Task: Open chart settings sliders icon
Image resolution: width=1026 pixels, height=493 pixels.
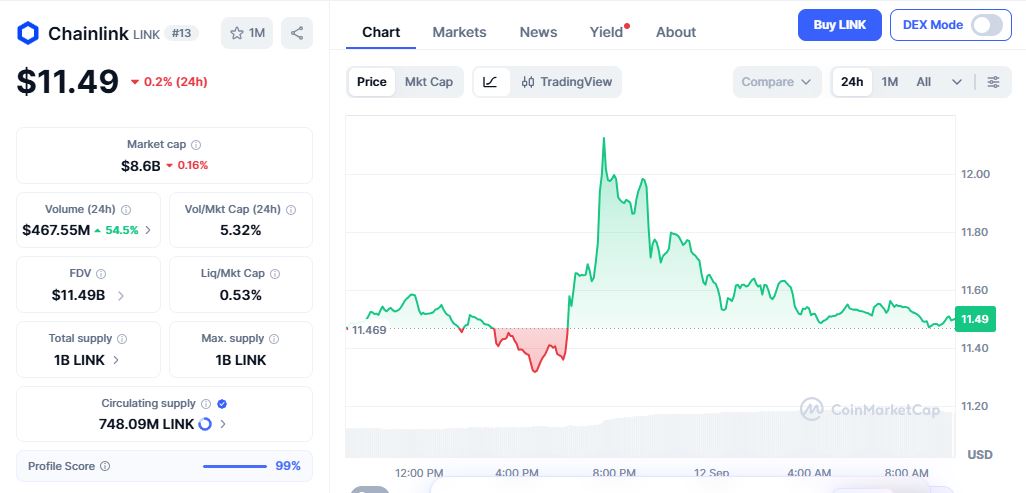Action: click(x=993, y=82)
